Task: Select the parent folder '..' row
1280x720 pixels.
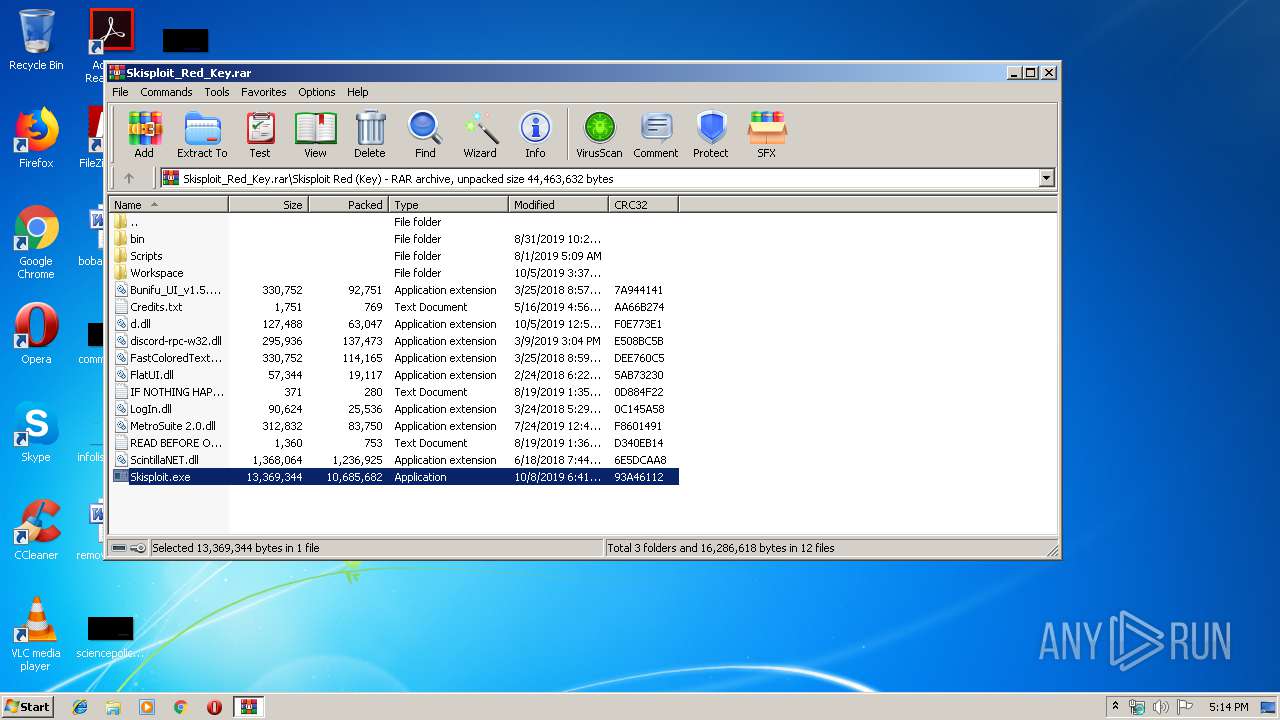Action: tap(394, 222)
